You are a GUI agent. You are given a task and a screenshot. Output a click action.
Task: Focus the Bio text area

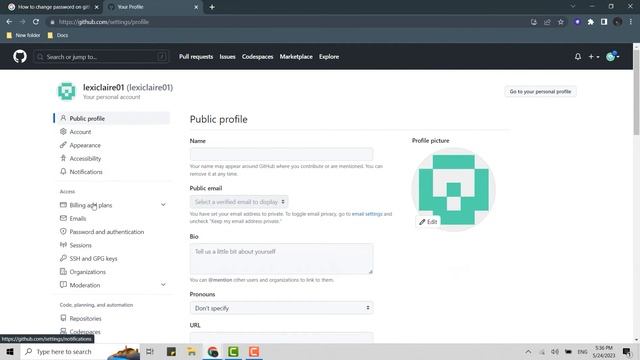click(x=281, y=259)
